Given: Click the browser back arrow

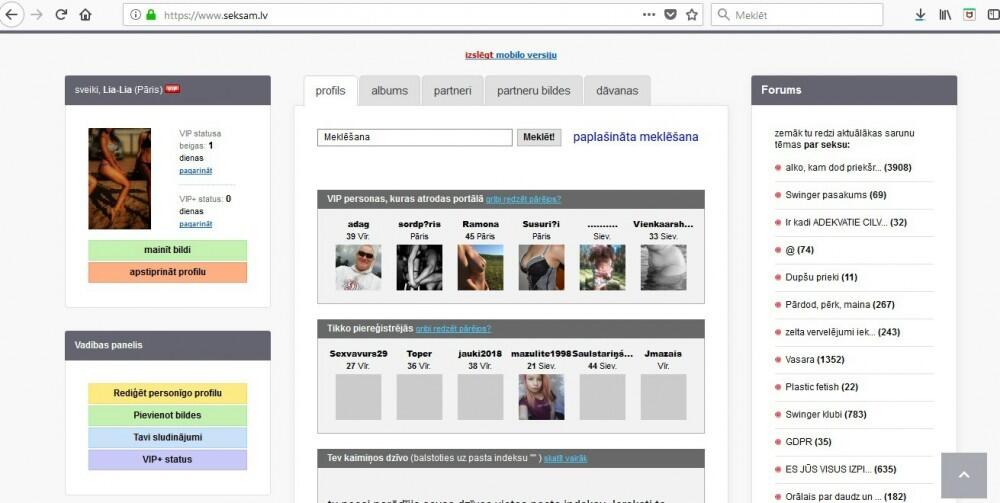Looking at the screenshot, I should click(x=12, y=15).
